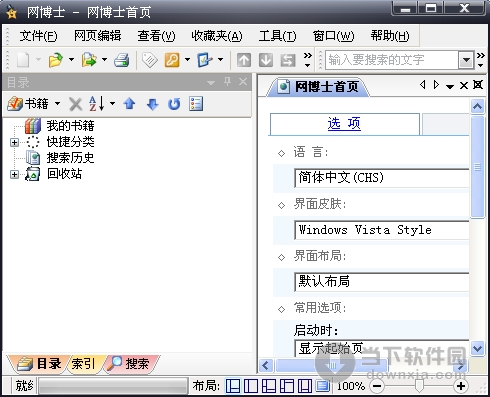The height and width of the screenshot is (397, 490).
Task: Expand the 回收站 tree node
Action: point(14,174)
